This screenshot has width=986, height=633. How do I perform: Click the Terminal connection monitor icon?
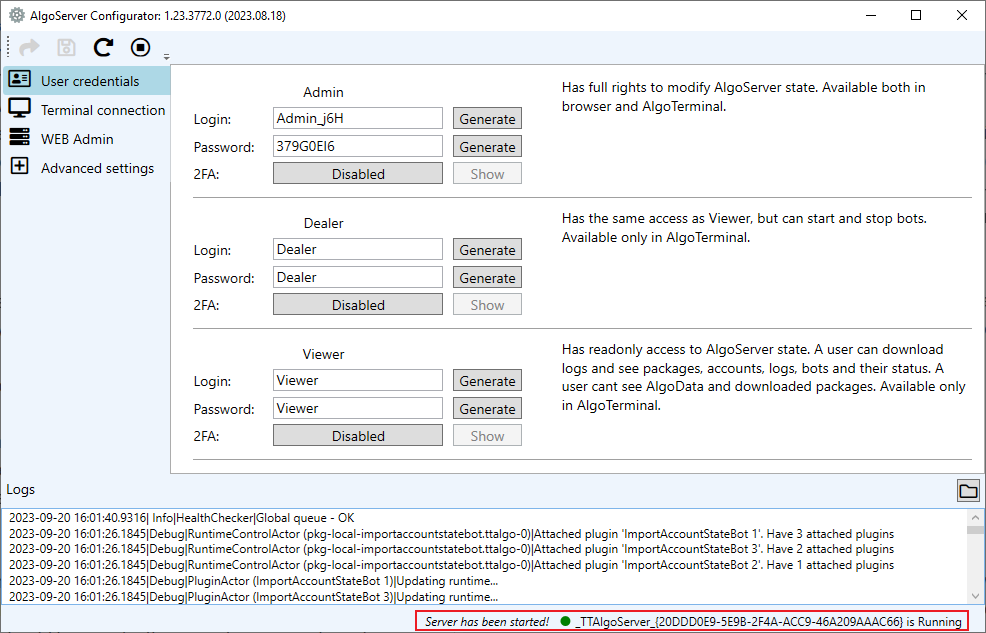click(x=19, y=108)
